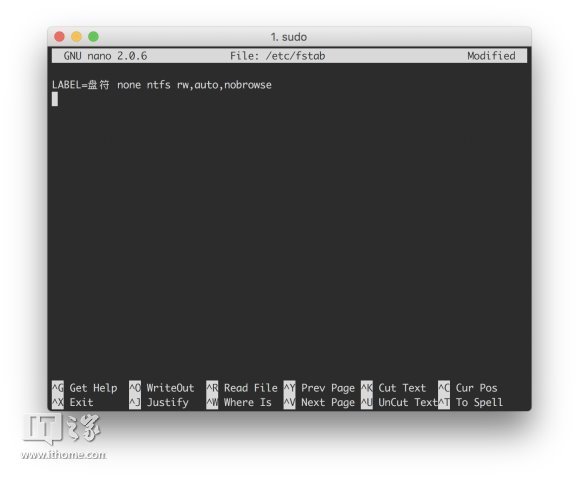Click the ^W Where Is shortcut

pyautogui.click(x=239, y=402)
